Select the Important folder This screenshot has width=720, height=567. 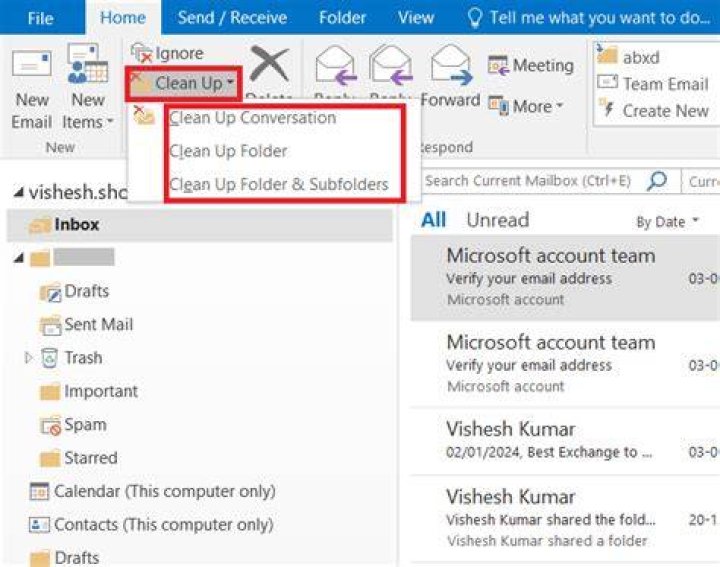[101, 391]
